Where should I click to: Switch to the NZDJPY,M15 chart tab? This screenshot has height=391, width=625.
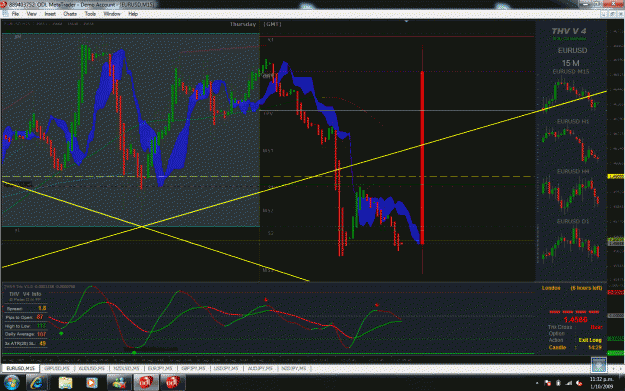(294, 368)
